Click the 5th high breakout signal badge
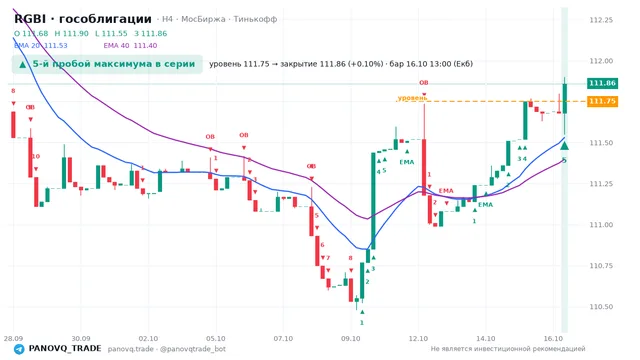Image resolution: width=640 pixels, height=360 pixels. pos(107,64)
